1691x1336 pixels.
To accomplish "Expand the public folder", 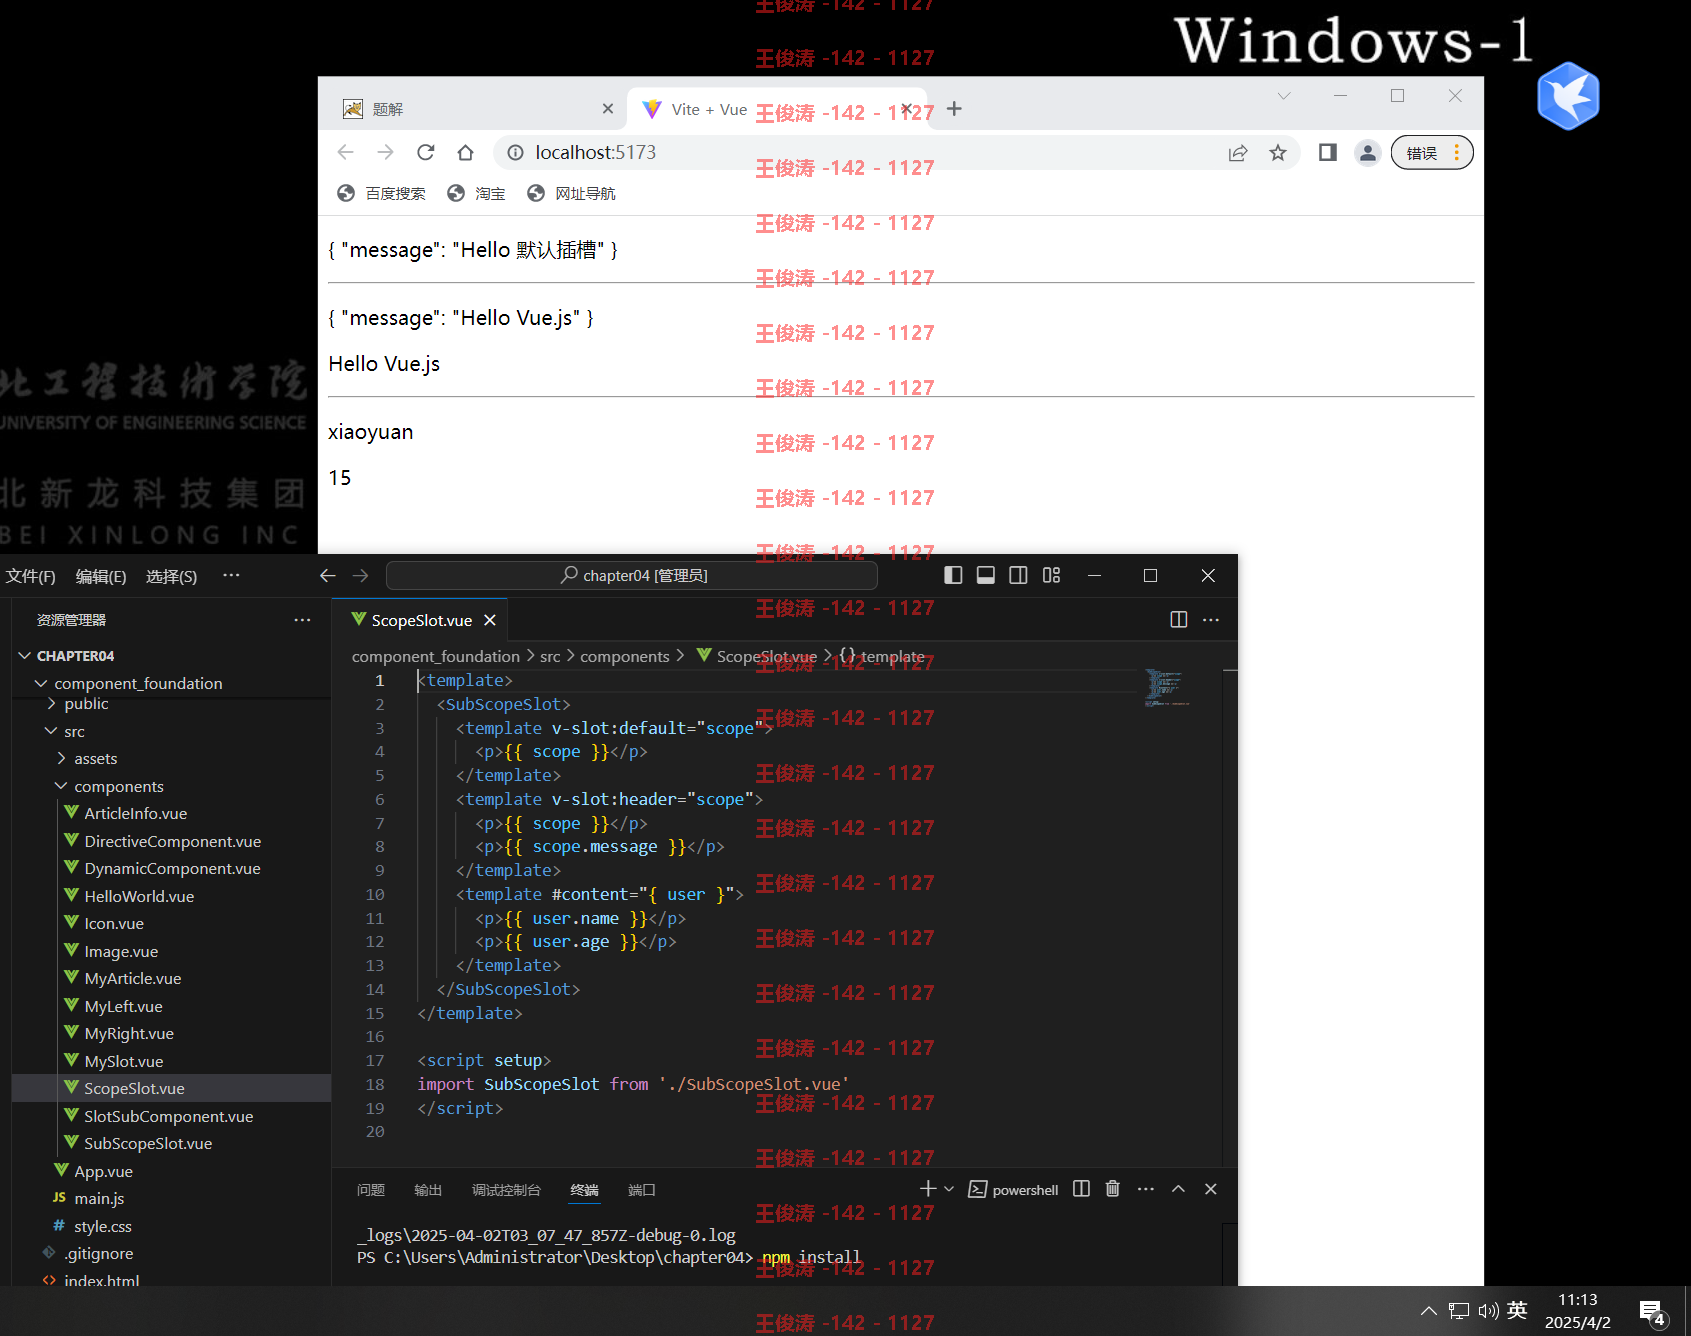I will click(172, 704).
